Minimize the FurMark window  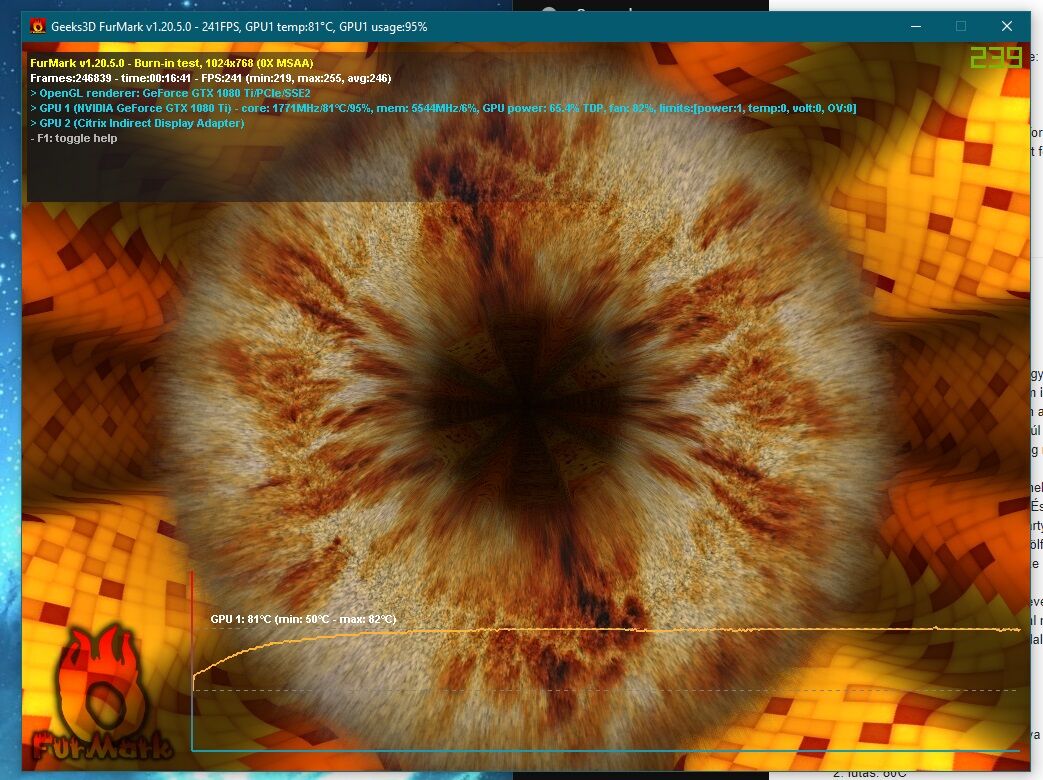coord(916,27)
